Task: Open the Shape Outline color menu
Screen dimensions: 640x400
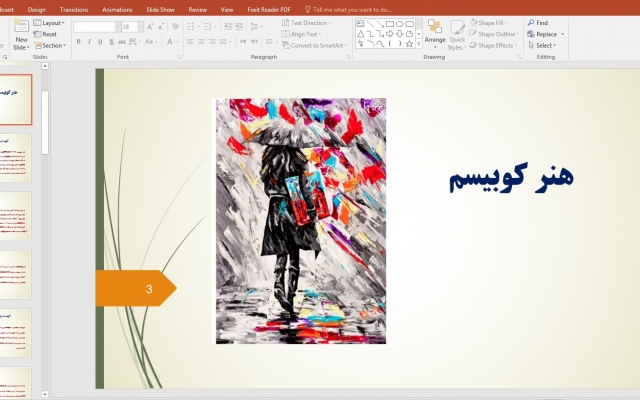Action: (494, 34)
